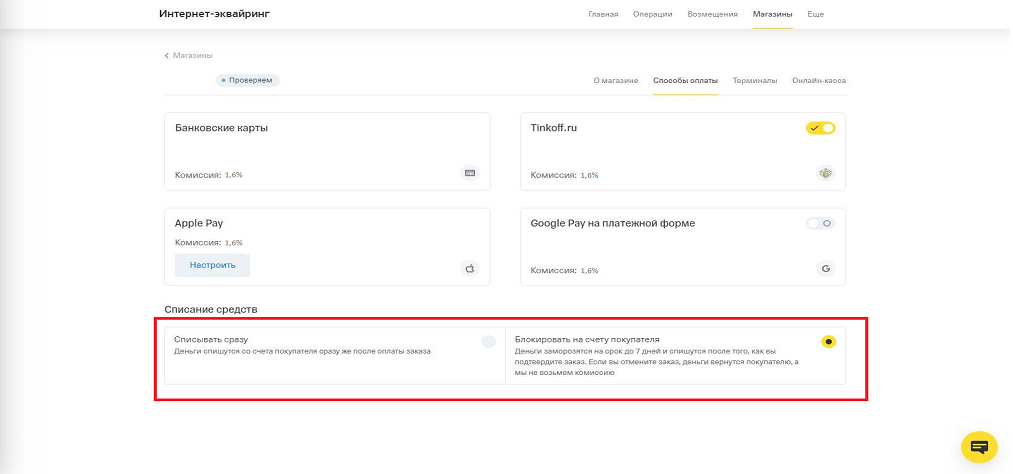Click the Деньги заморозятся на срок description
Screen dimensions: 1013x474
(x=657, y=362)
